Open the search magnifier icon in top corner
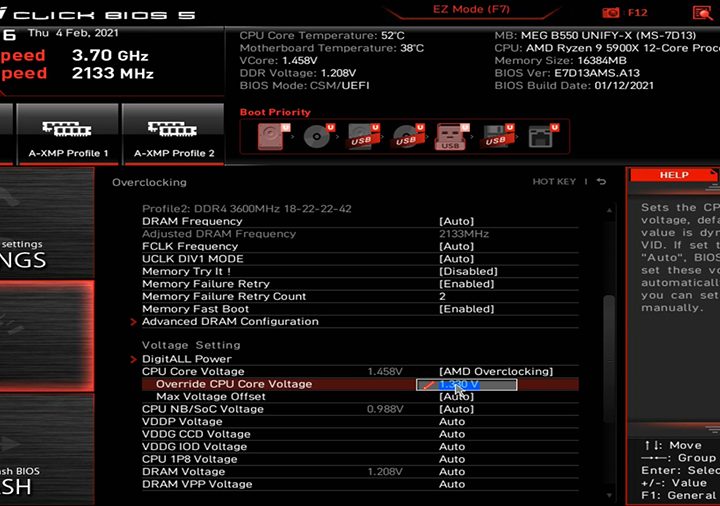The height and width of the screenshot is (506, 720). click(x=703, y=12)
